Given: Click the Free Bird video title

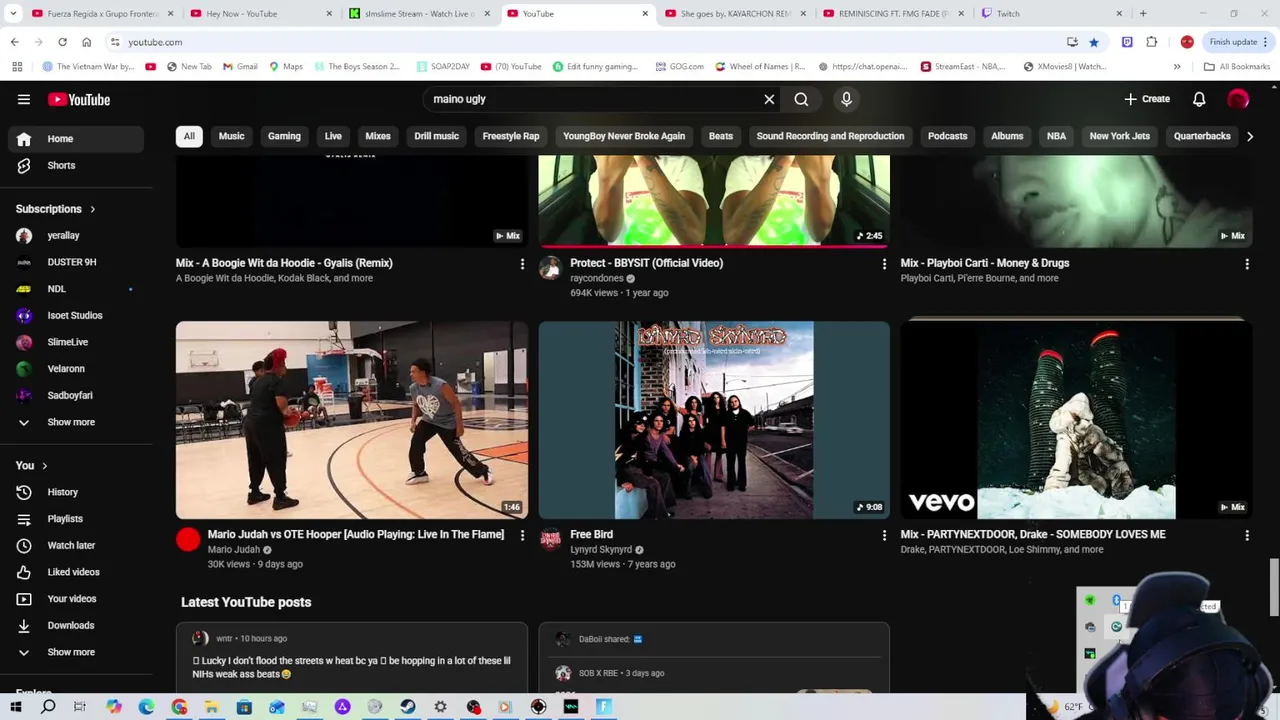Looking at the screenshot, I should (592, 534).
